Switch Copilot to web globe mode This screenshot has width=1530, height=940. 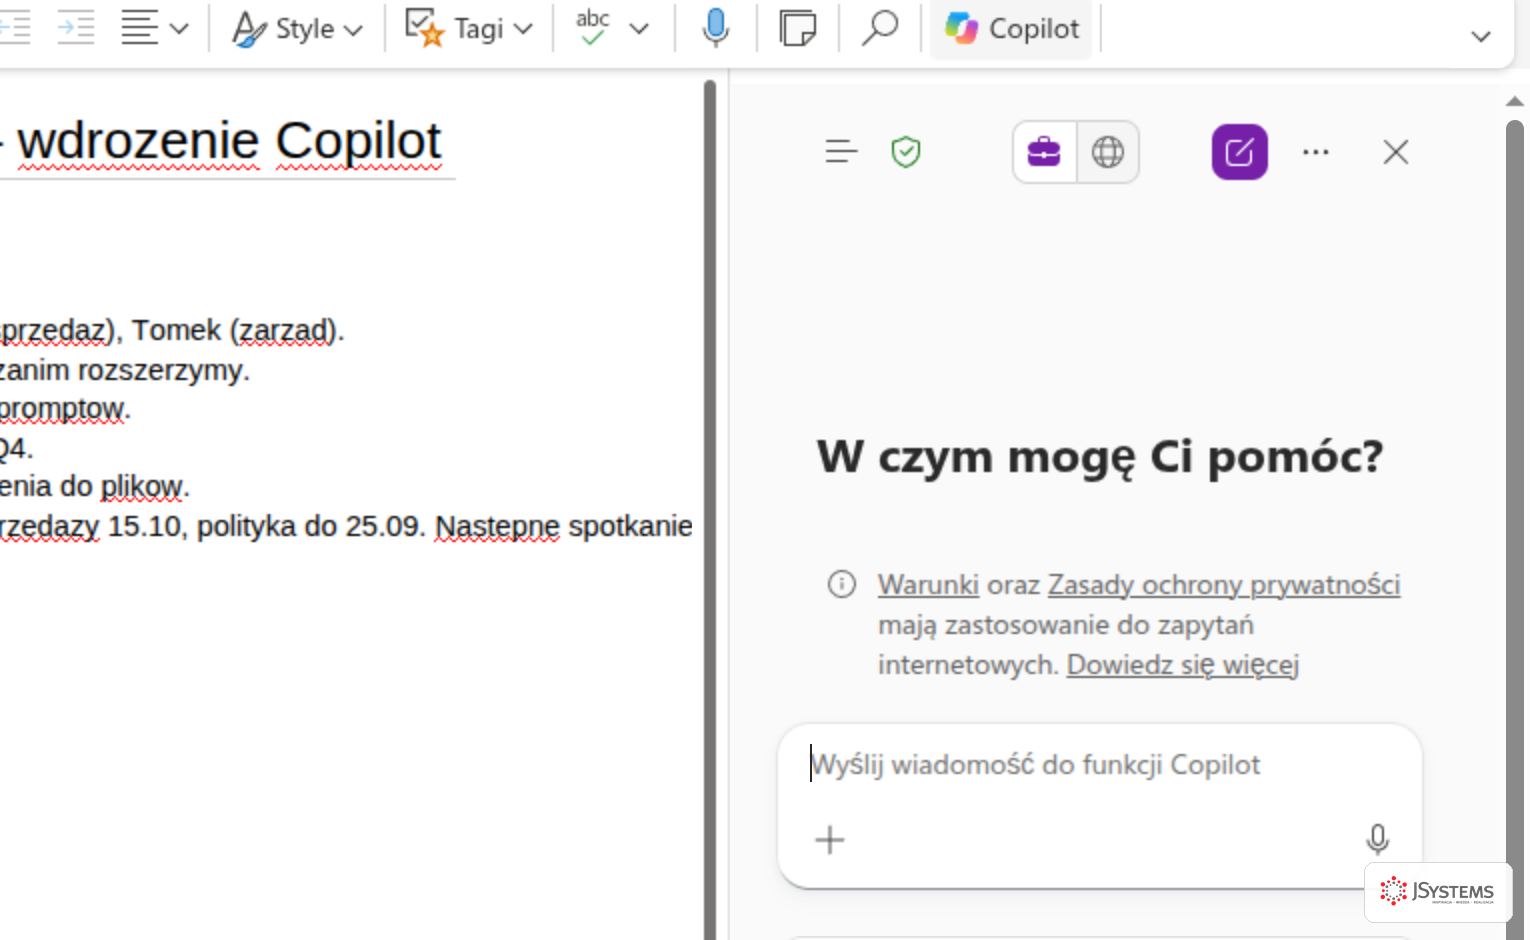pos(1108,152)
